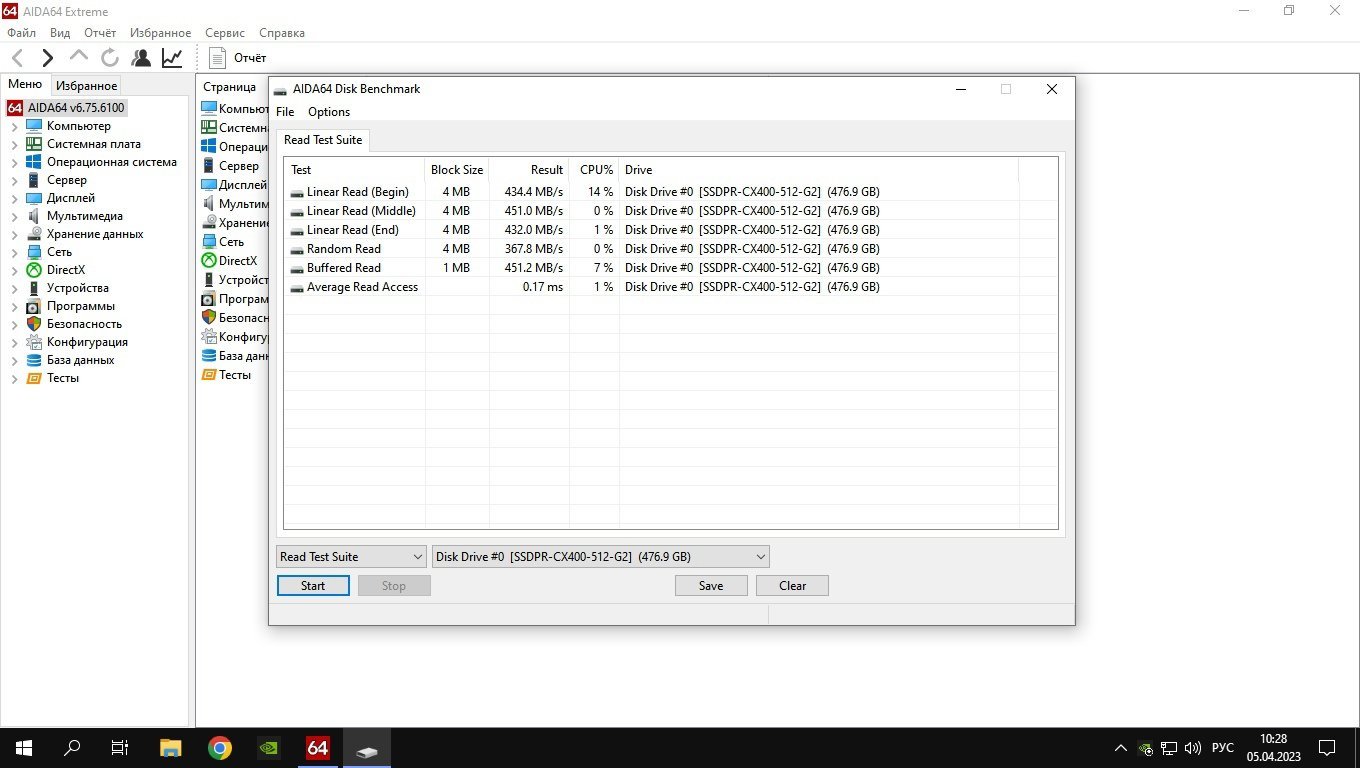
Task: Click the Clear results button
Action: (x=792, y=586)
